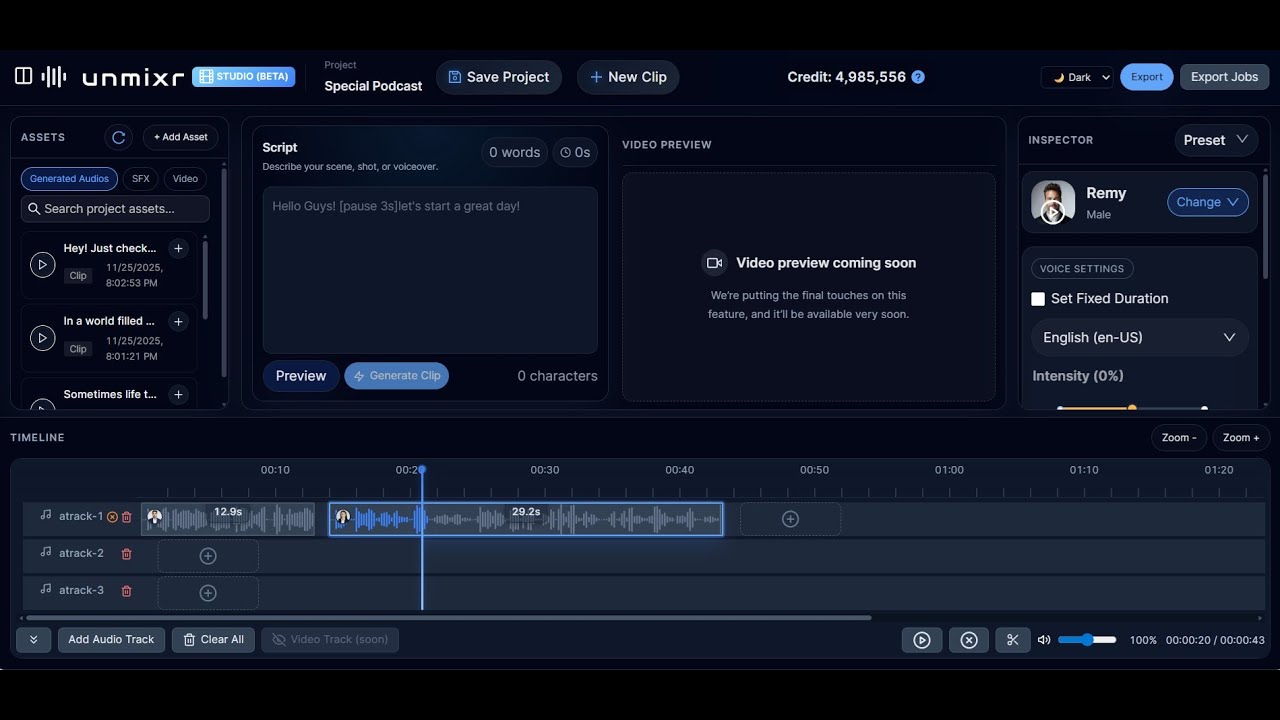This screenshot has height=720, width=1280.
Task: Open the Change voice dropdown
Action: (x=1208, y=202)
